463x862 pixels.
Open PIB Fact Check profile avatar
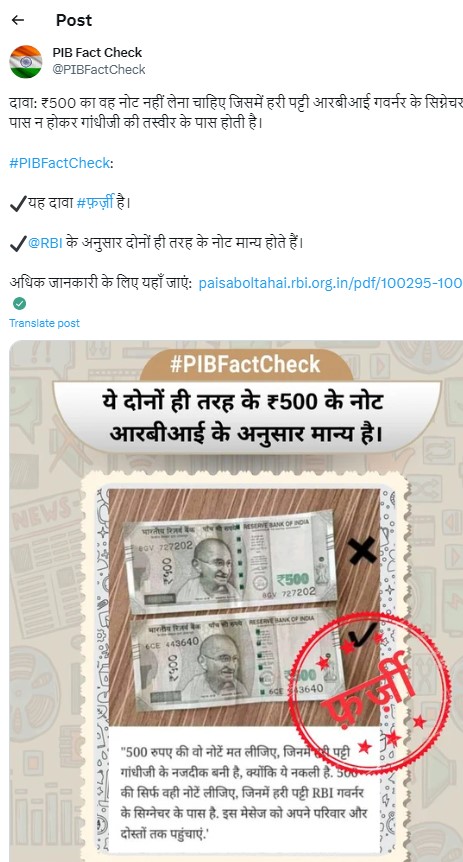26,61
